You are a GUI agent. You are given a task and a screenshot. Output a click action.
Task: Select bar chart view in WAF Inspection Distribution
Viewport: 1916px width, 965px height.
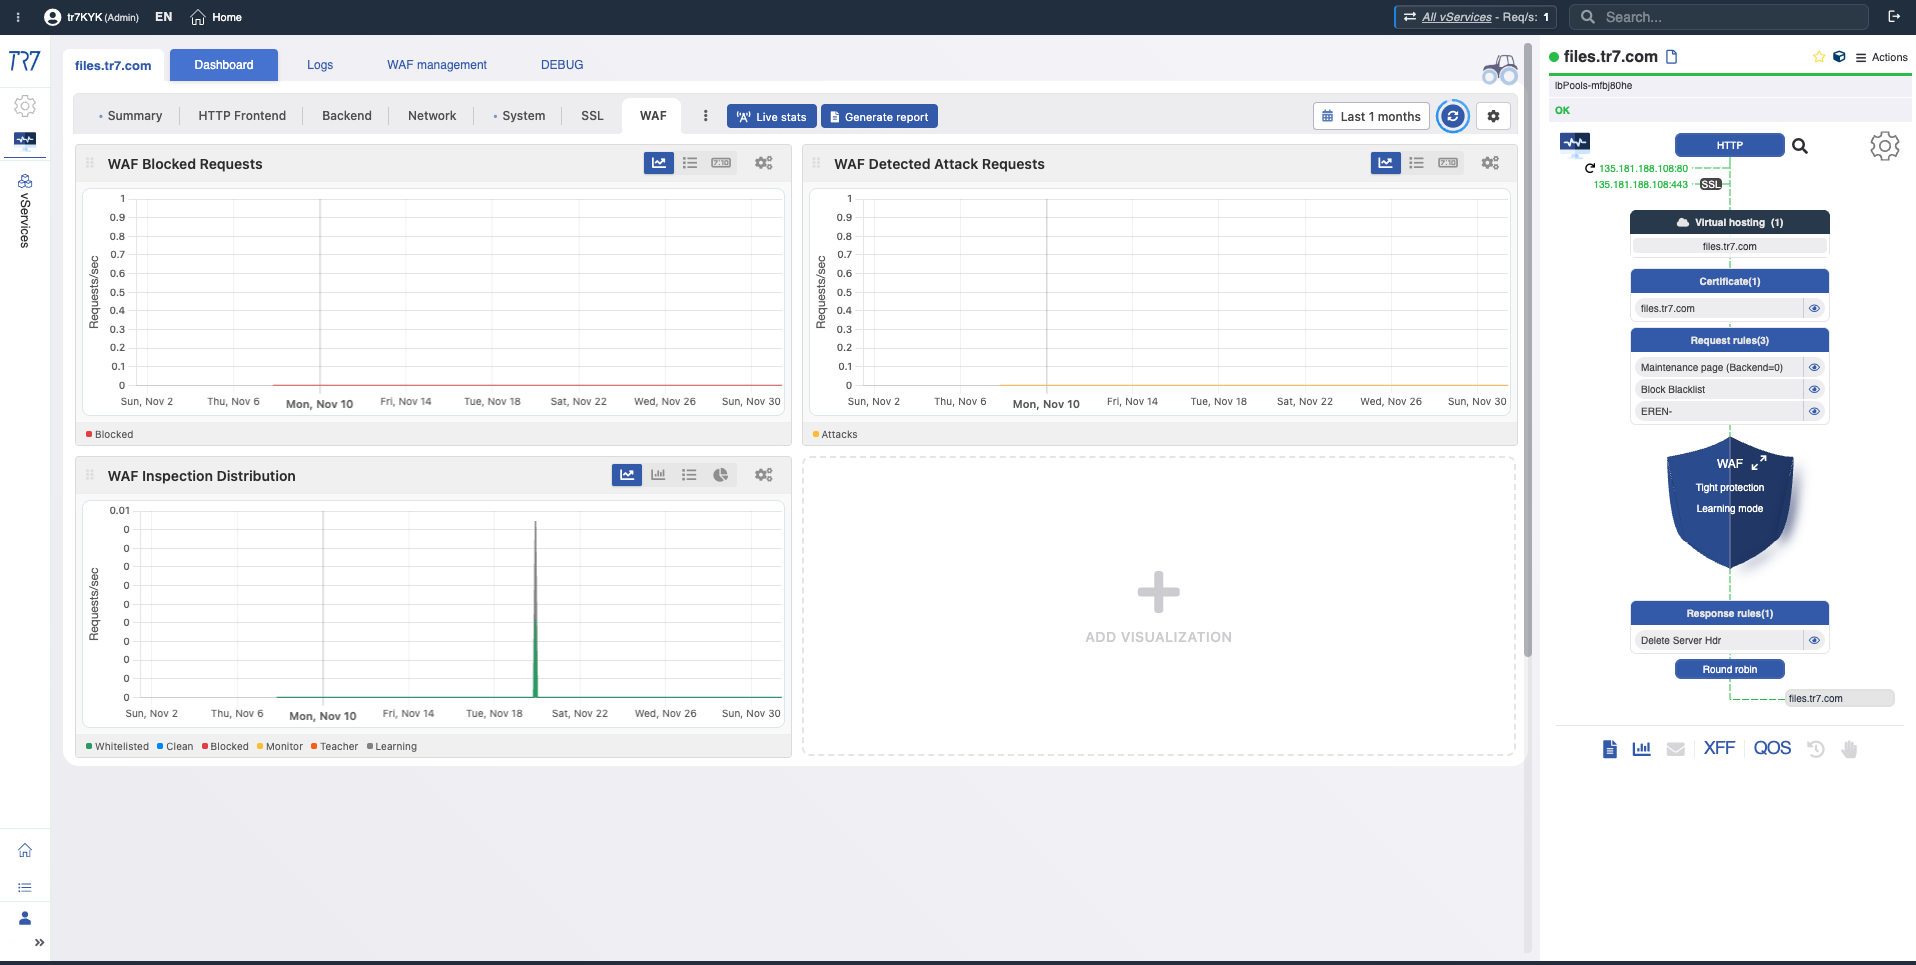[658, 475]
